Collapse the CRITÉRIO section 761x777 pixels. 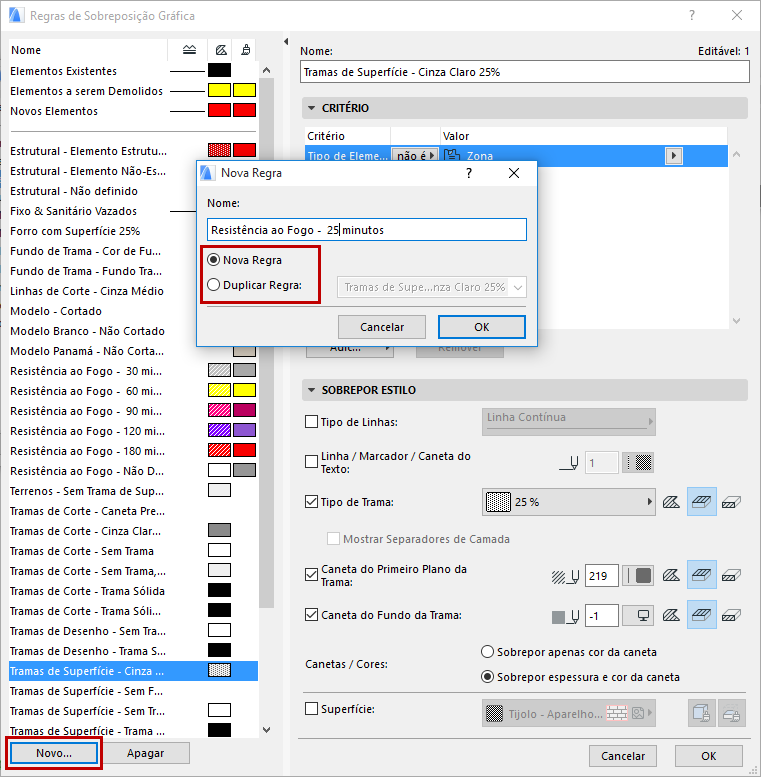(311, 108)
